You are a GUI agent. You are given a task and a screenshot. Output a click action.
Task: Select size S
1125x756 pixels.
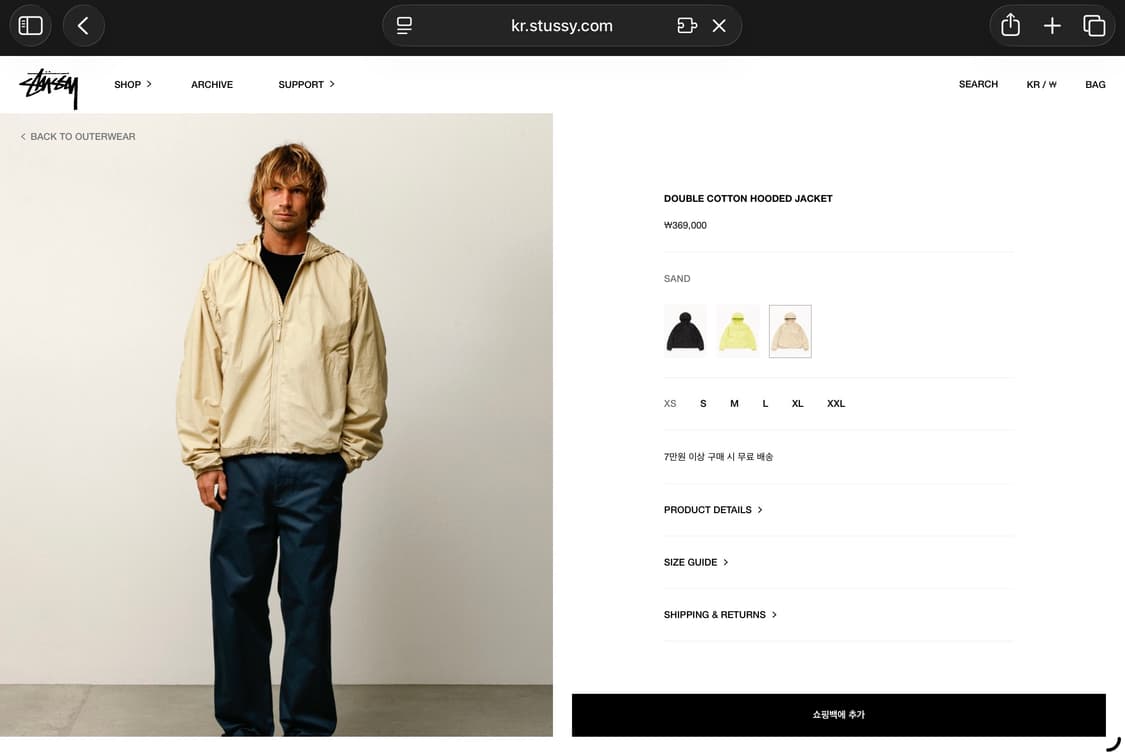coord(703,404)
